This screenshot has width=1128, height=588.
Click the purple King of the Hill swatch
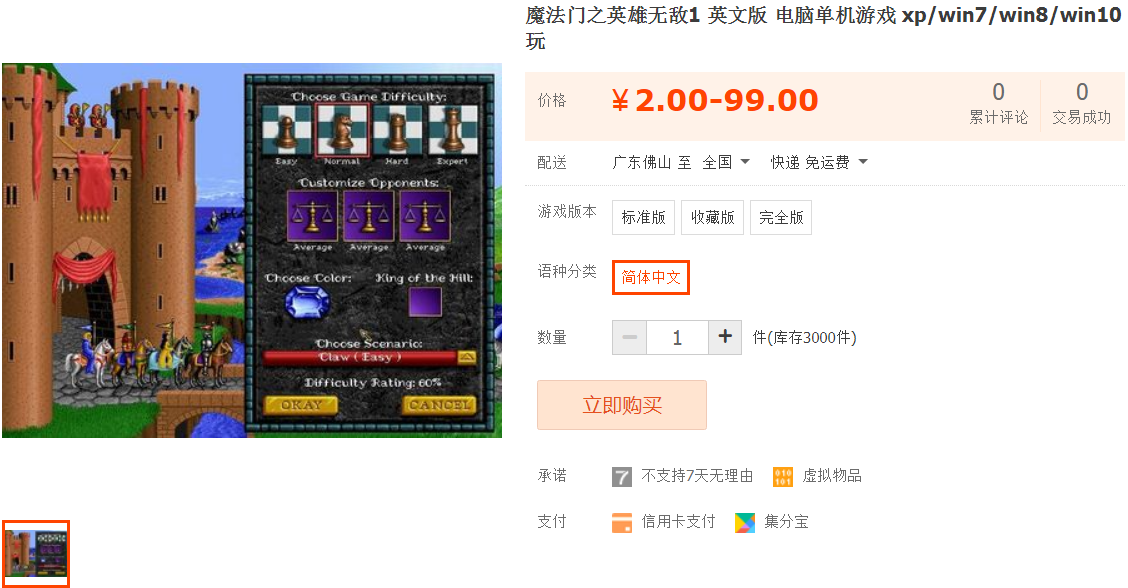424,302
